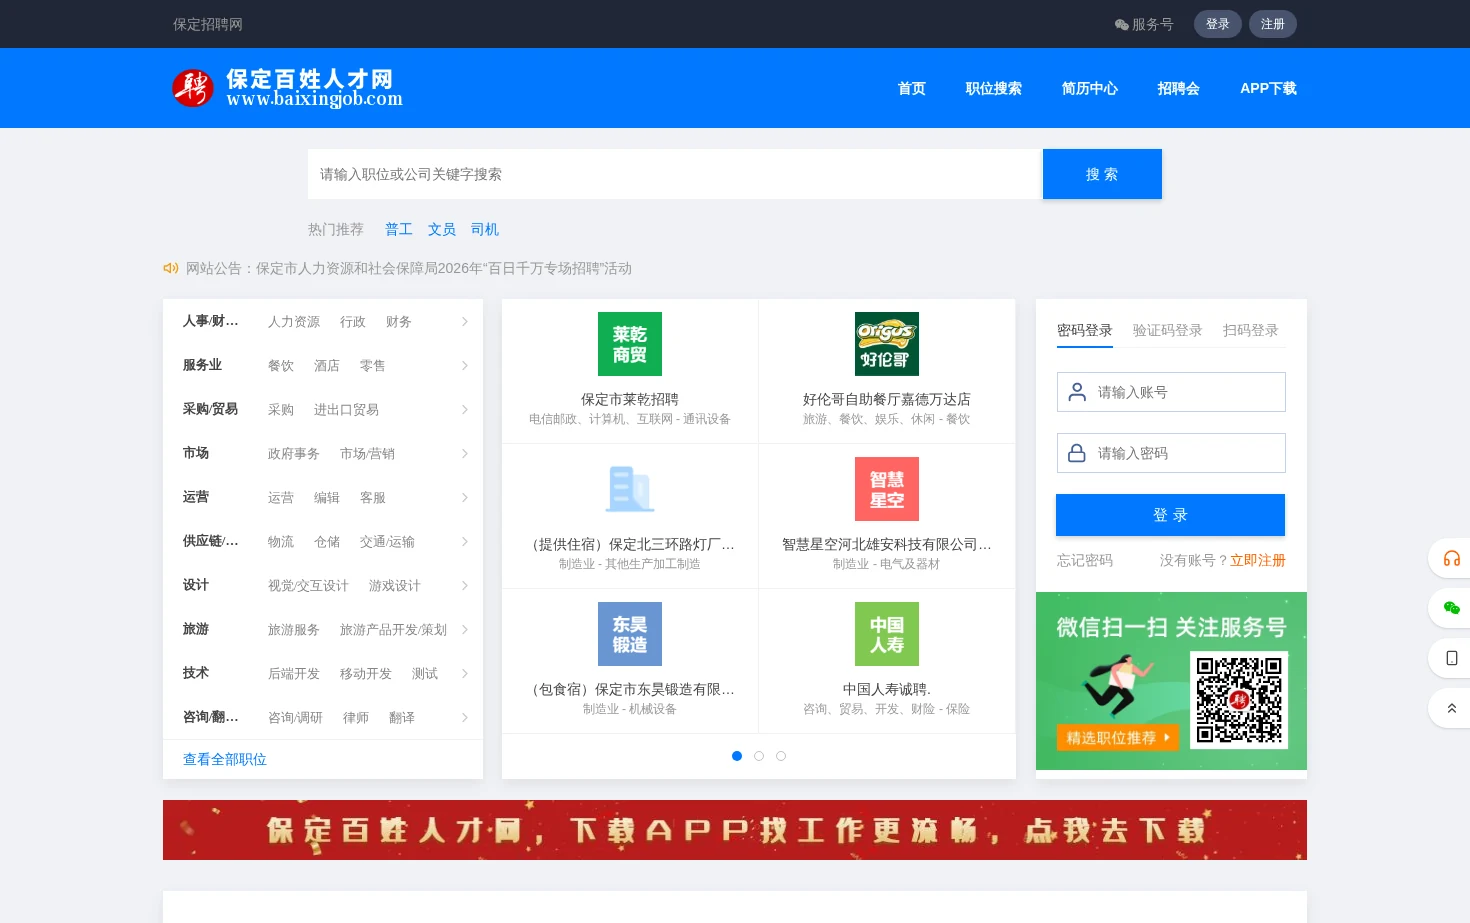Click 精选职位推荐 orange button
This screenshot has height=923, width=1470.
(x=1117, y=737)
